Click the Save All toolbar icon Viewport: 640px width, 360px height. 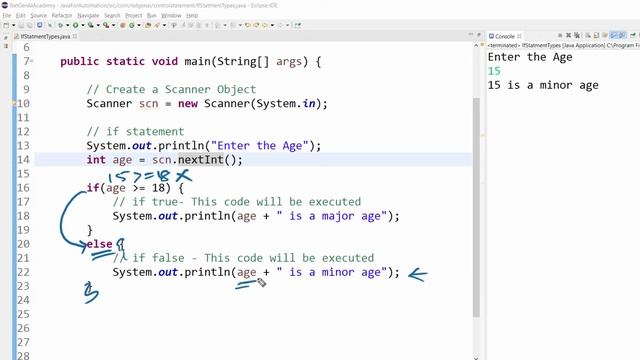(x=29, y=25)
